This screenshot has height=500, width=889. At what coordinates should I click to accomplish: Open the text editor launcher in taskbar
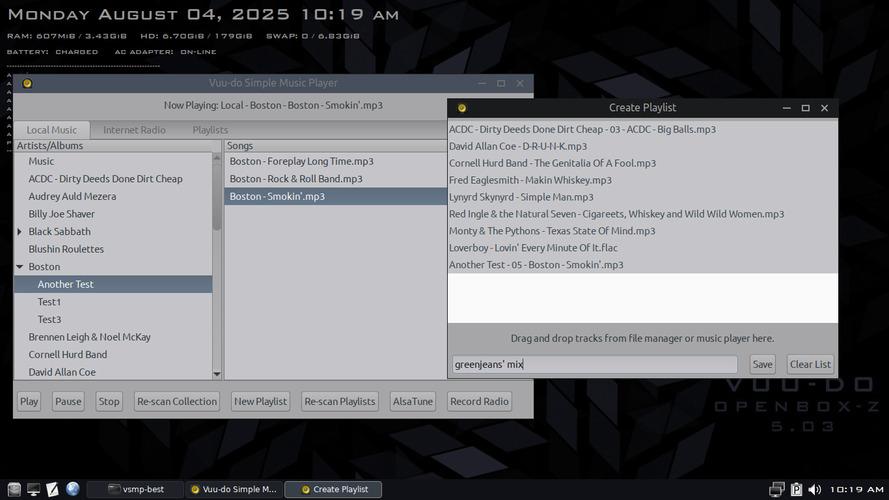tap(53, 489)
